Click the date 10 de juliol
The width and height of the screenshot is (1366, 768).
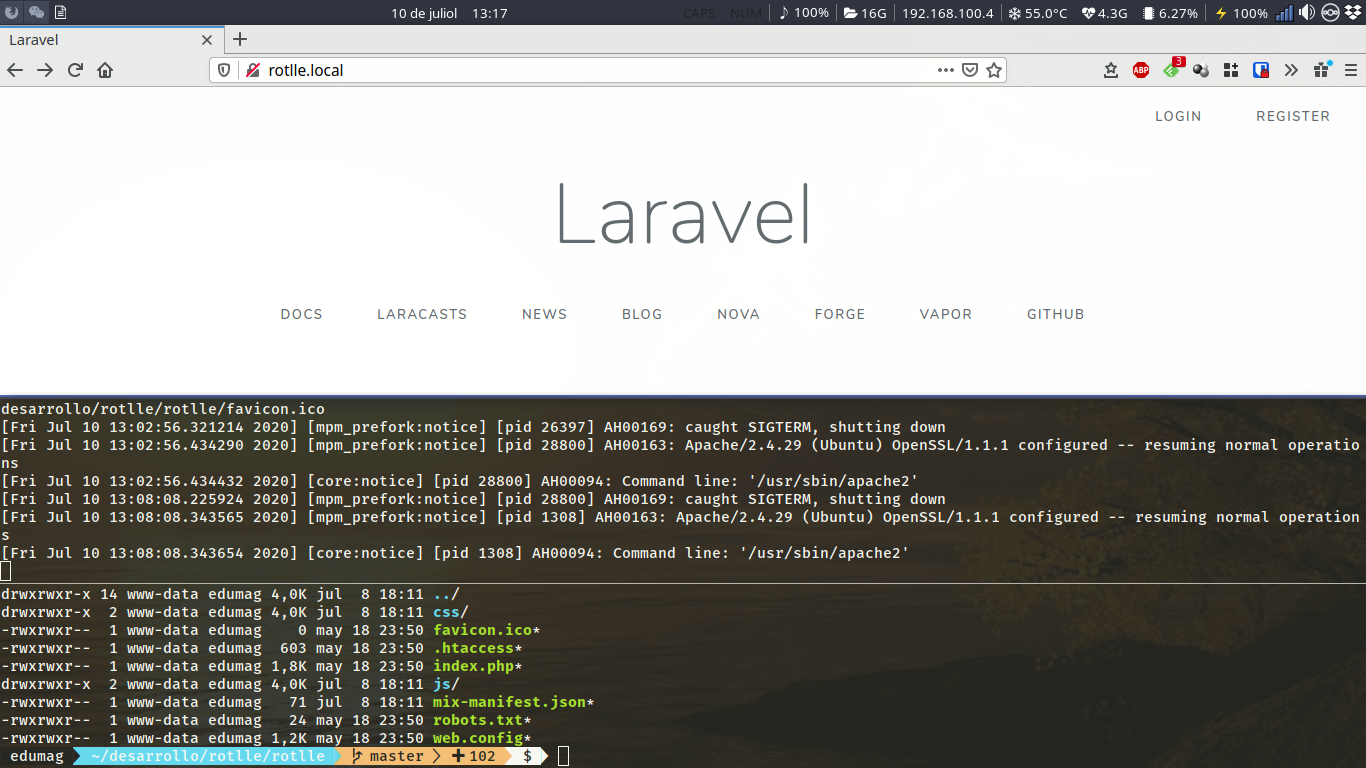pos(424,13)
